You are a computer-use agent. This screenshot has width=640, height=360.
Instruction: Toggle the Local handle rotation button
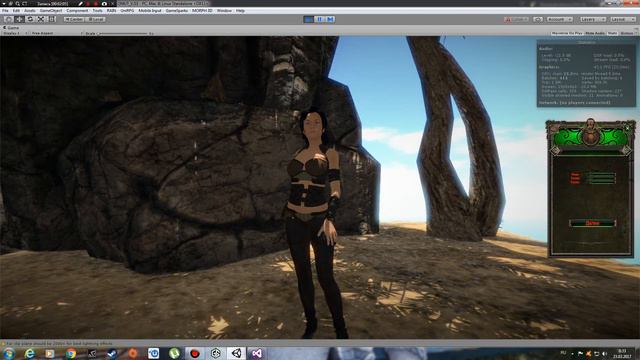pyautogui.click(x=96, y=19)
